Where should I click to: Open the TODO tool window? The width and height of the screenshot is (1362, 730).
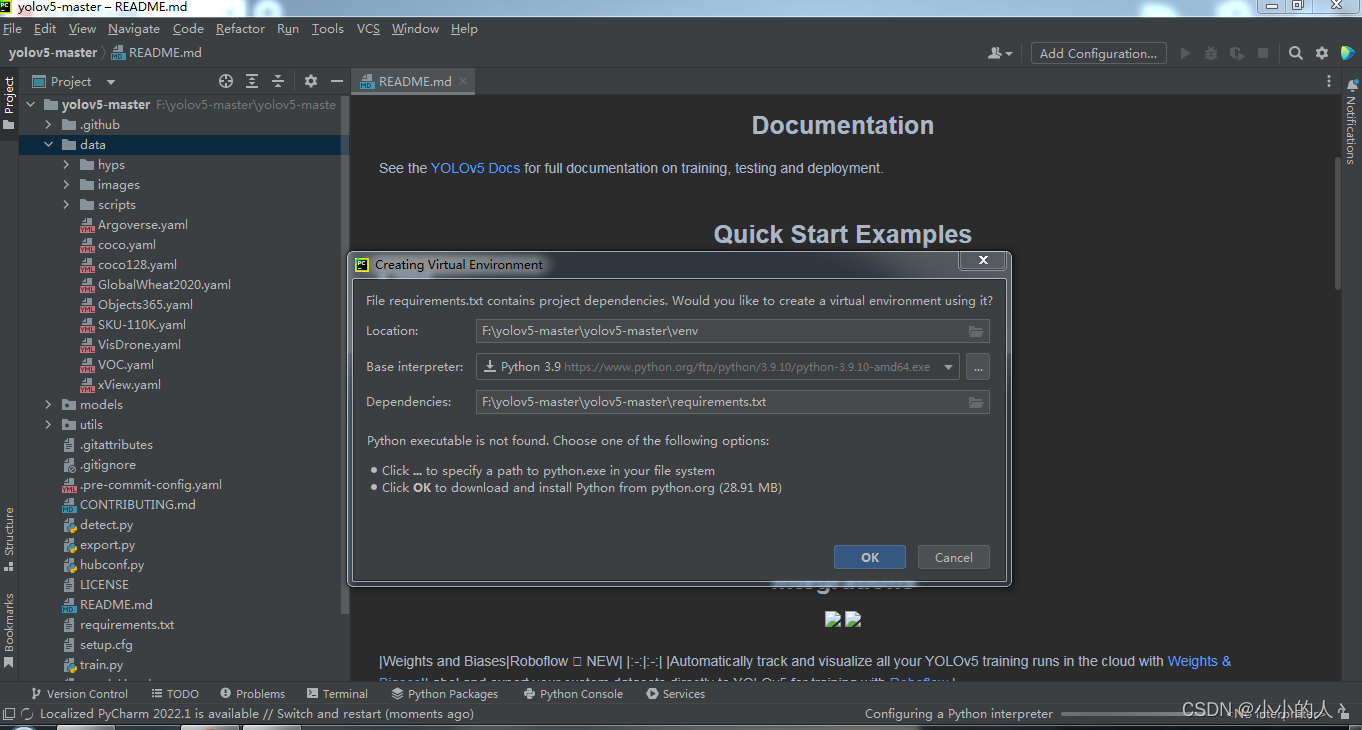(175, 693)
